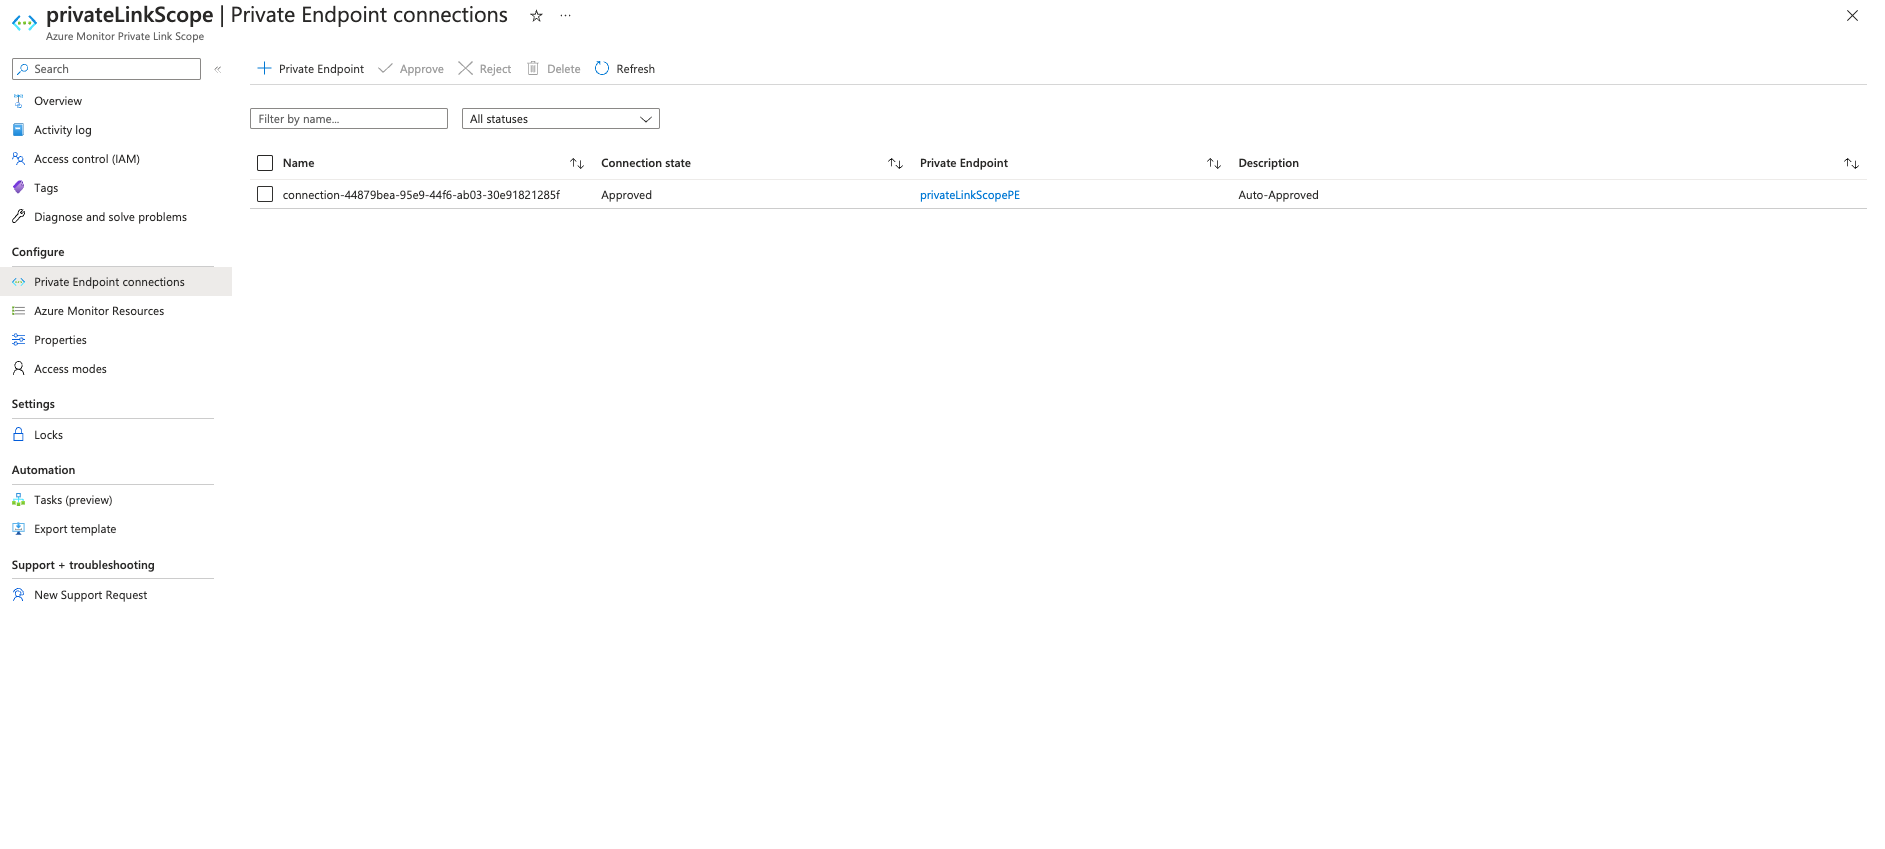
Task: Click the Filter by name input field
Action: coord(348,119)
